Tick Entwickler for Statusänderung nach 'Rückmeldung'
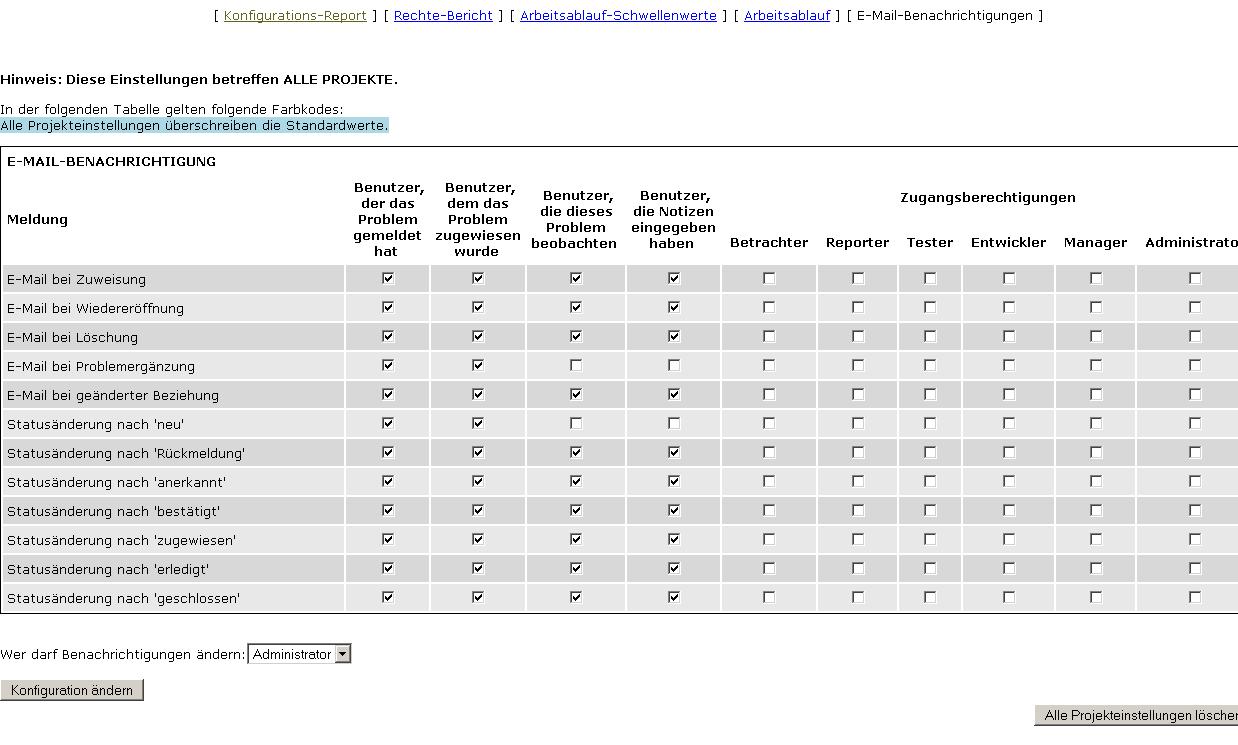 [x=1009, y=453]
